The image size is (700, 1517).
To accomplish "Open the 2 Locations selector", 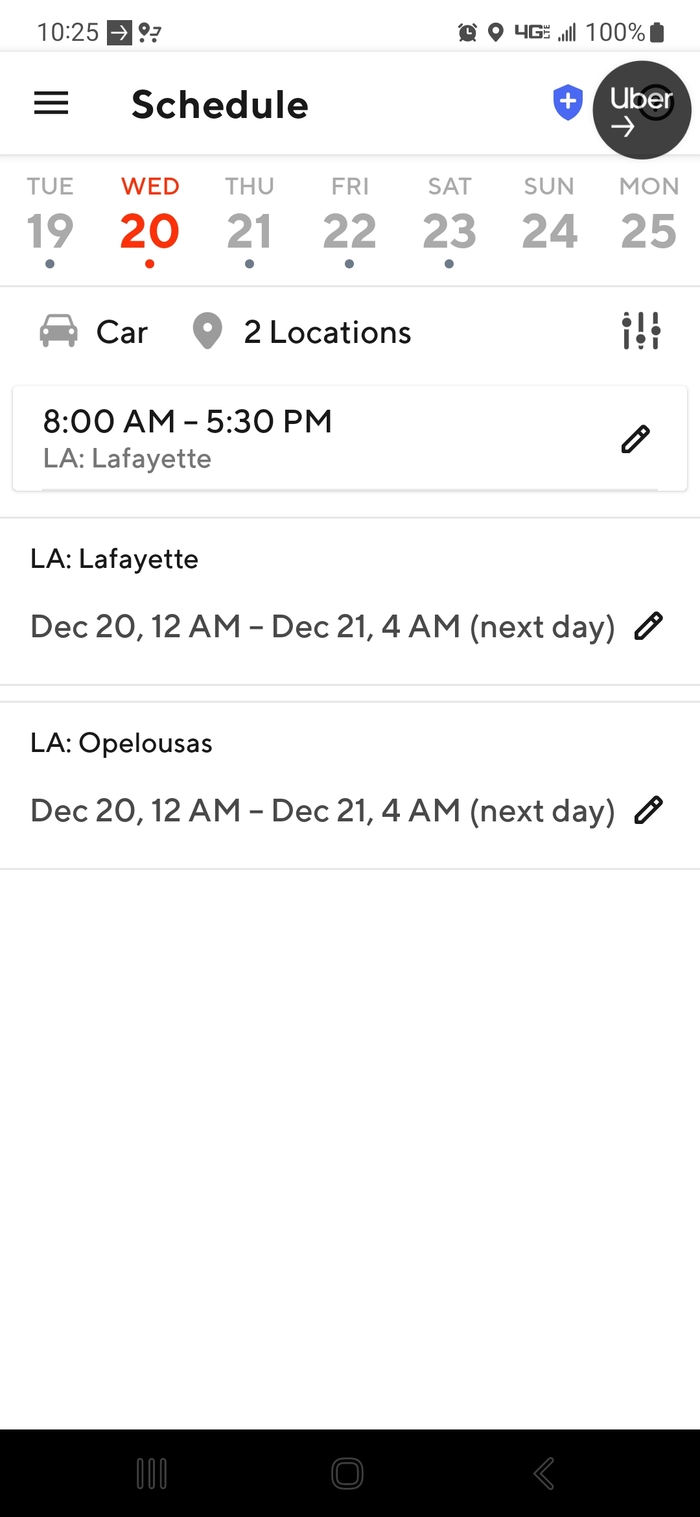I will click(326, 332).
